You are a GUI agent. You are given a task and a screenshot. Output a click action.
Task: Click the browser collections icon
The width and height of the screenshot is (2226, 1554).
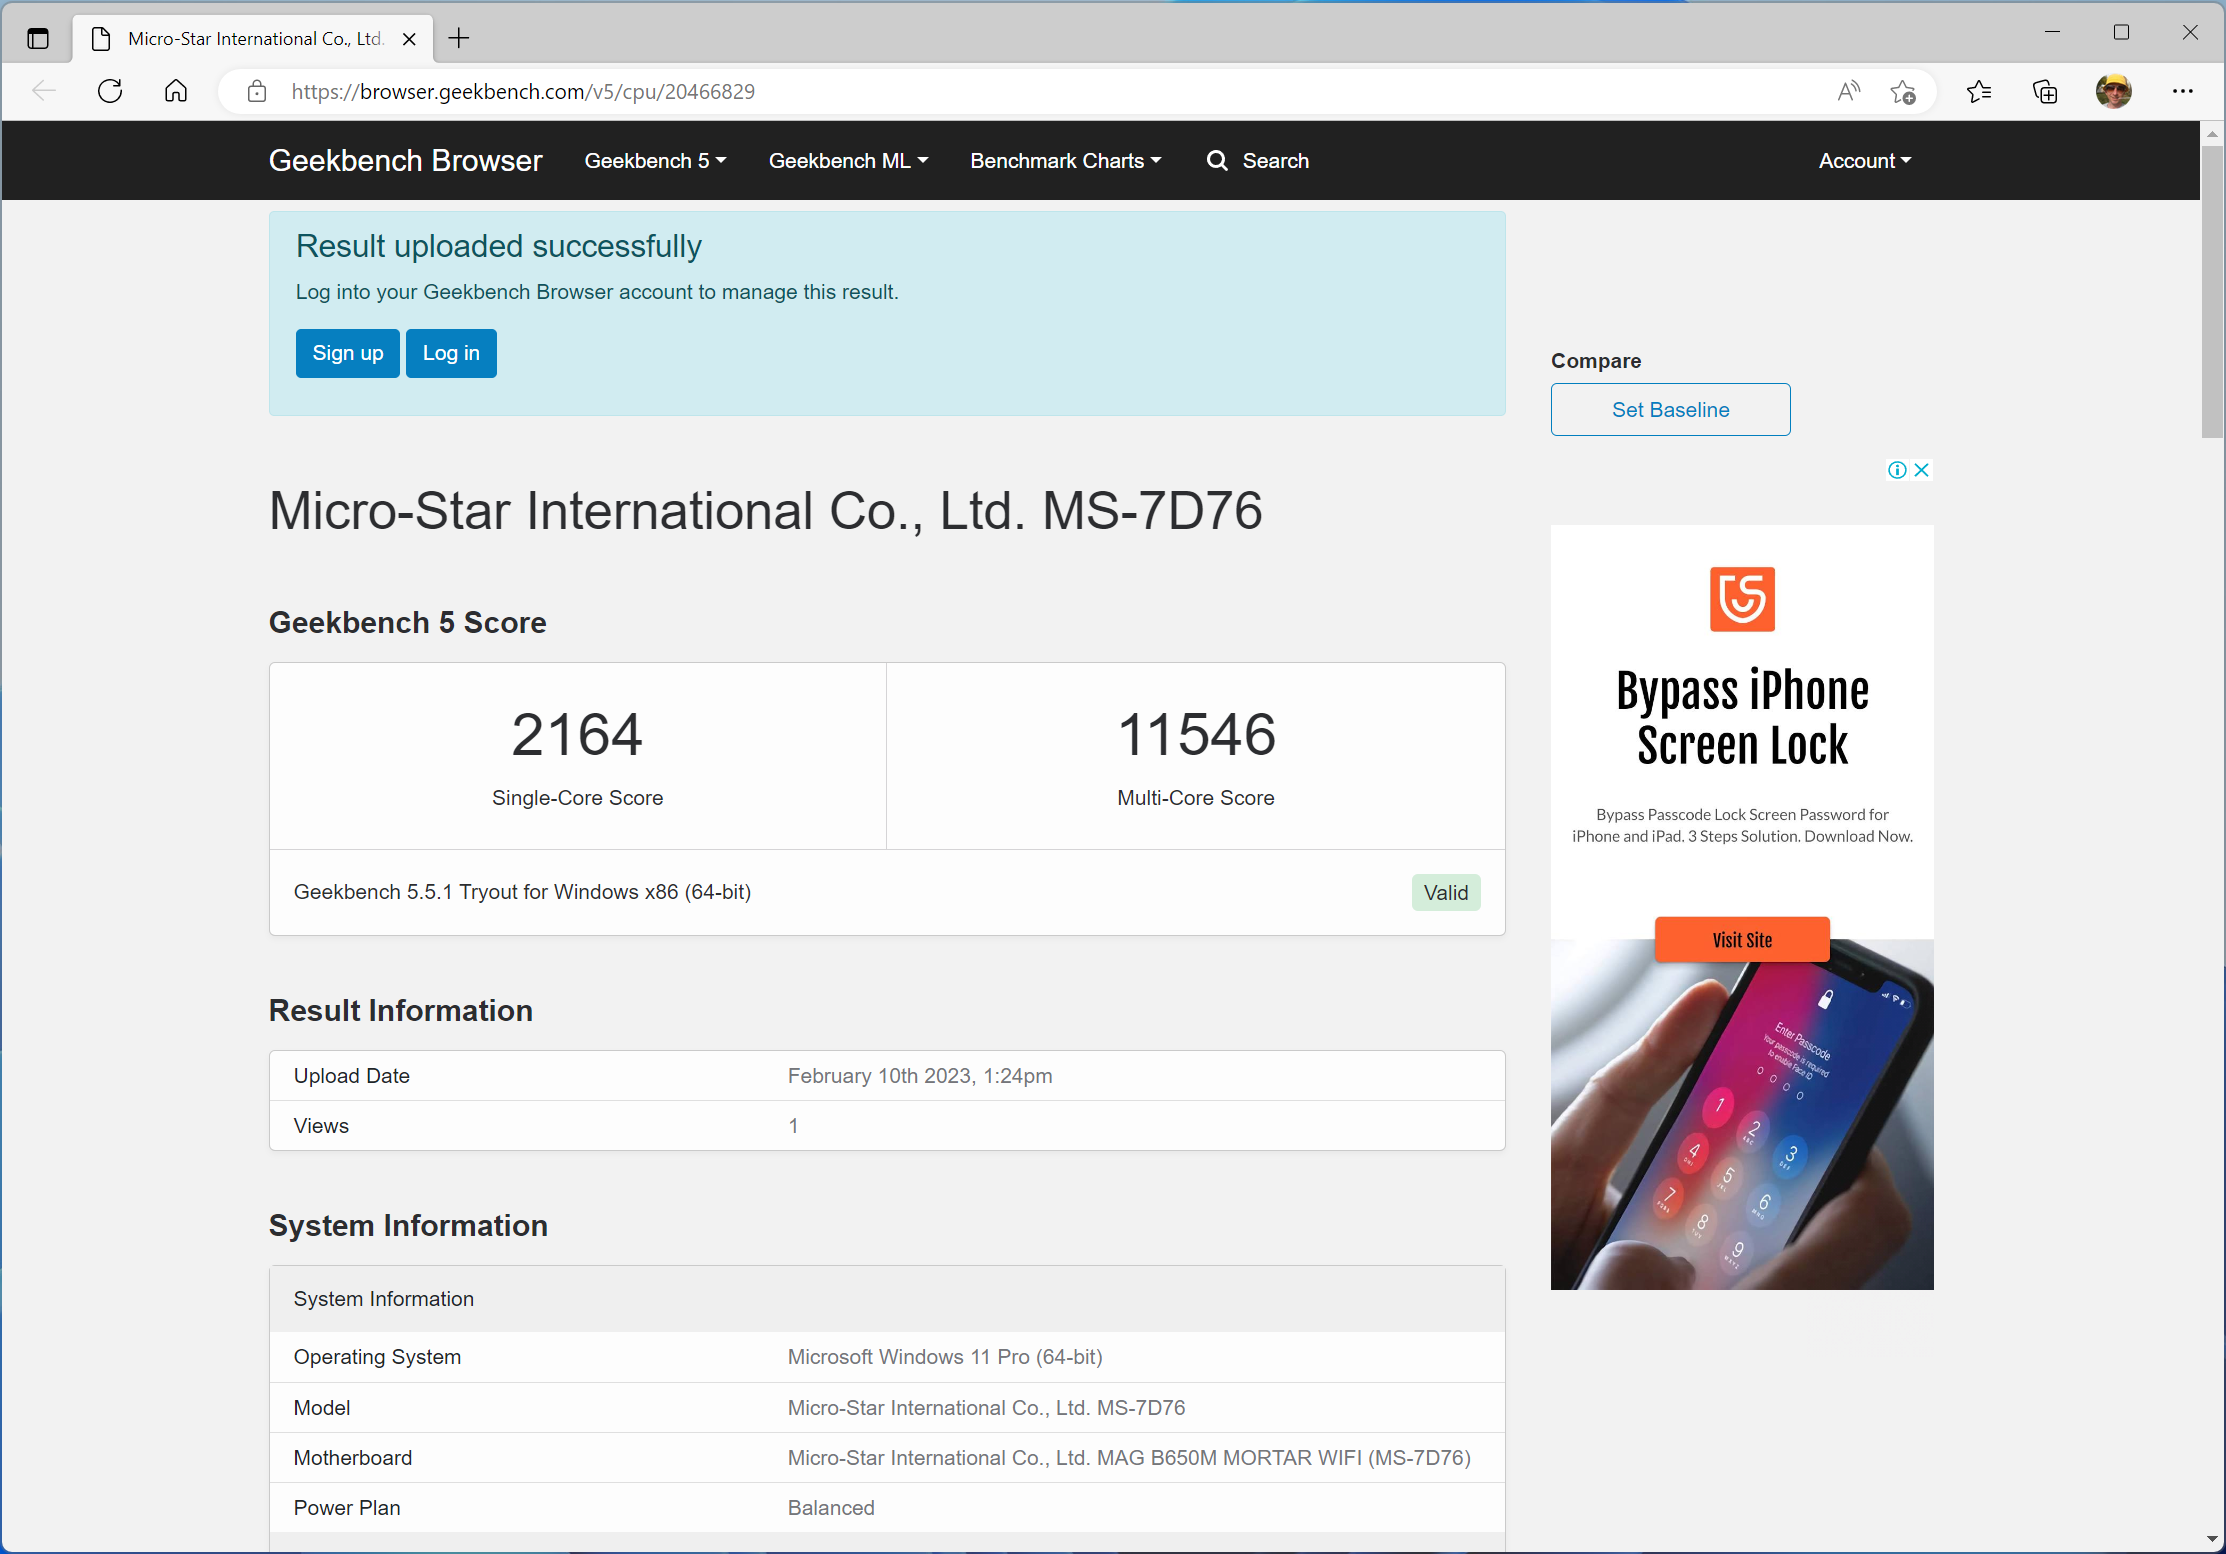pos(2045,93)
